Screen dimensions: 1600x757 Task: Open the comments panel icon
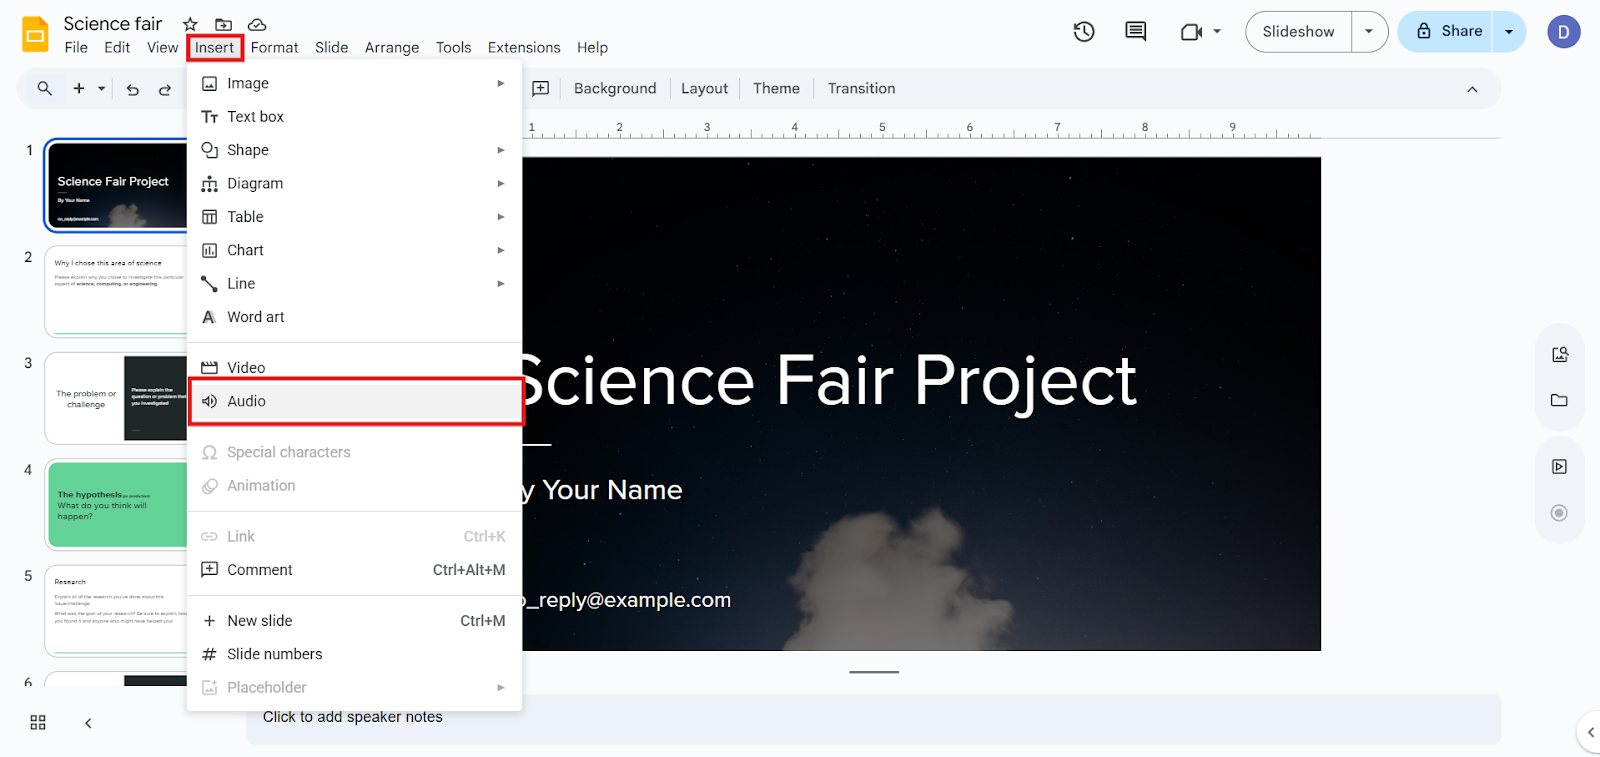[1136, 32]
